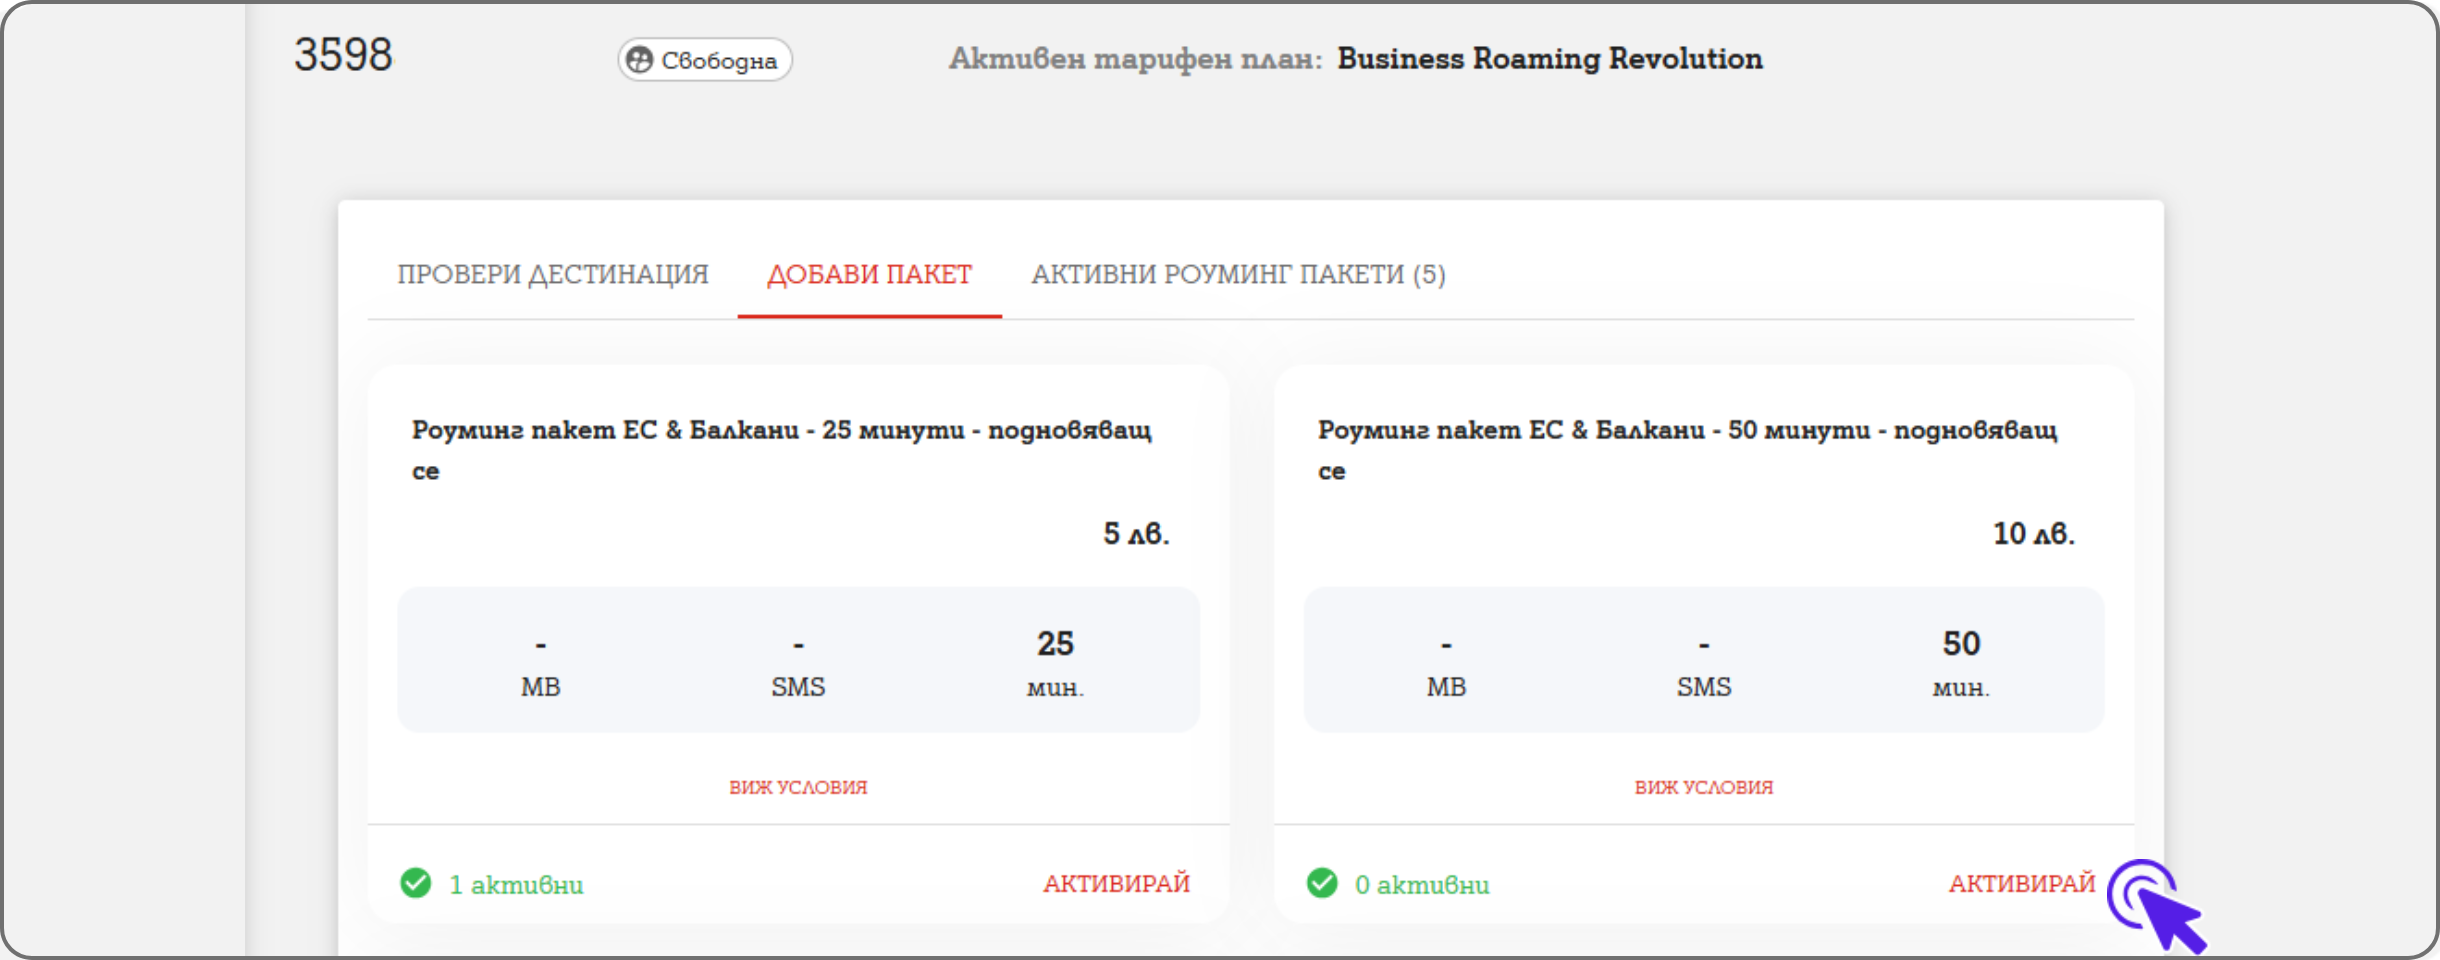Click the 5 лв. price
2440x960 pixels.
coord(1136,533)
